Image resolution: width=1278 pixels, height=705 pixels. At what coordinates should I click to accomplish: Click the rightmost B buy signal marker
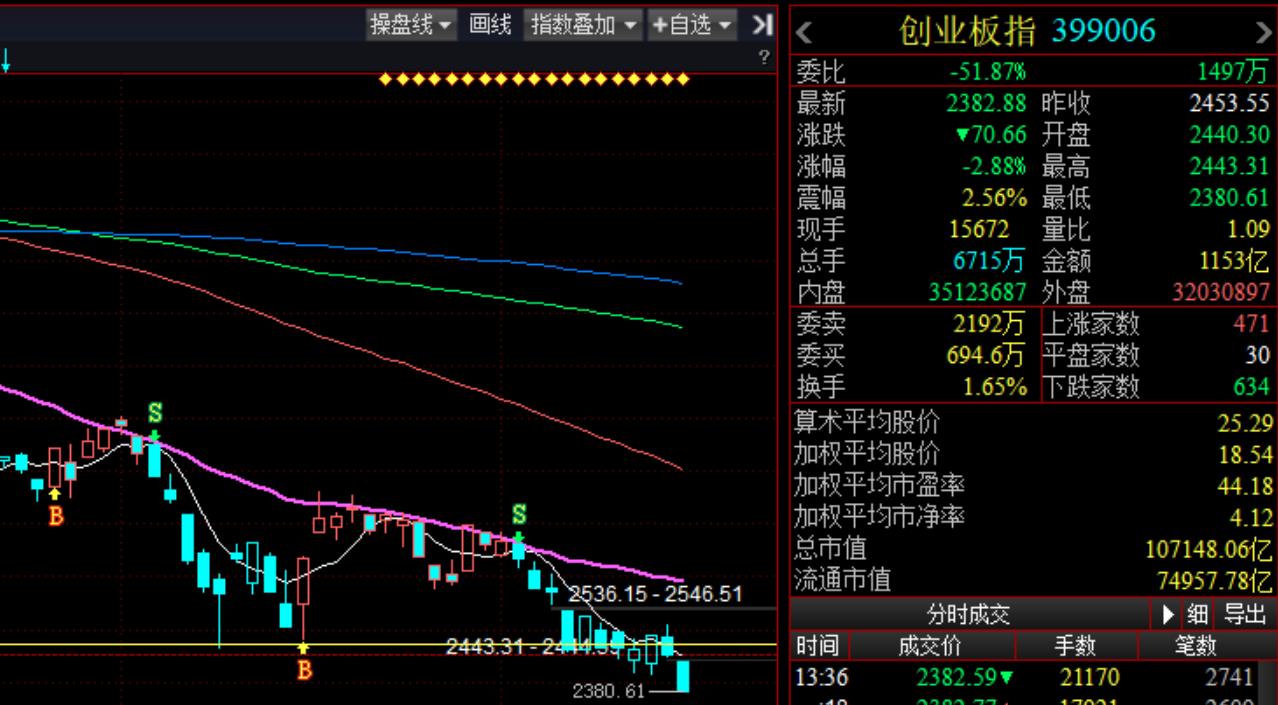(x=304, y=669)
